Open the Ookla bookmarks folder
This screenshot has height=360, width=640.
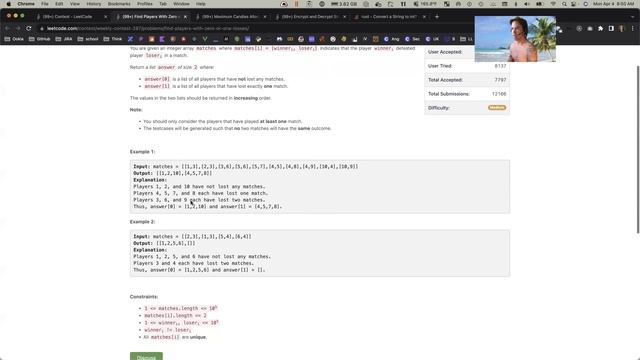click(14, 39)
